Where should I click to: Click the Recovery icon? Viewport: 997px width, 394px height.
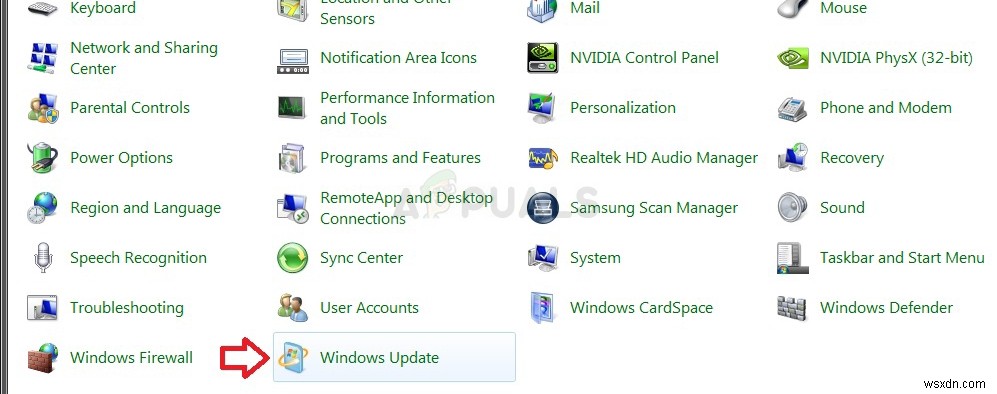793,158
